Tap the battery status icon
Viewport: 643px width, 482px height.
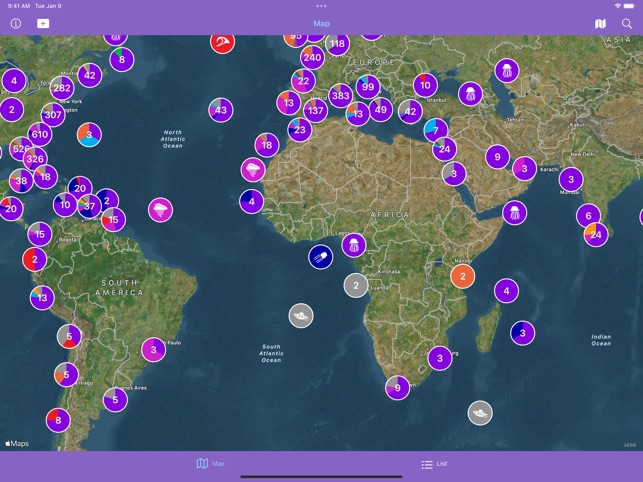pyautogui.click(x=629, y=6)
